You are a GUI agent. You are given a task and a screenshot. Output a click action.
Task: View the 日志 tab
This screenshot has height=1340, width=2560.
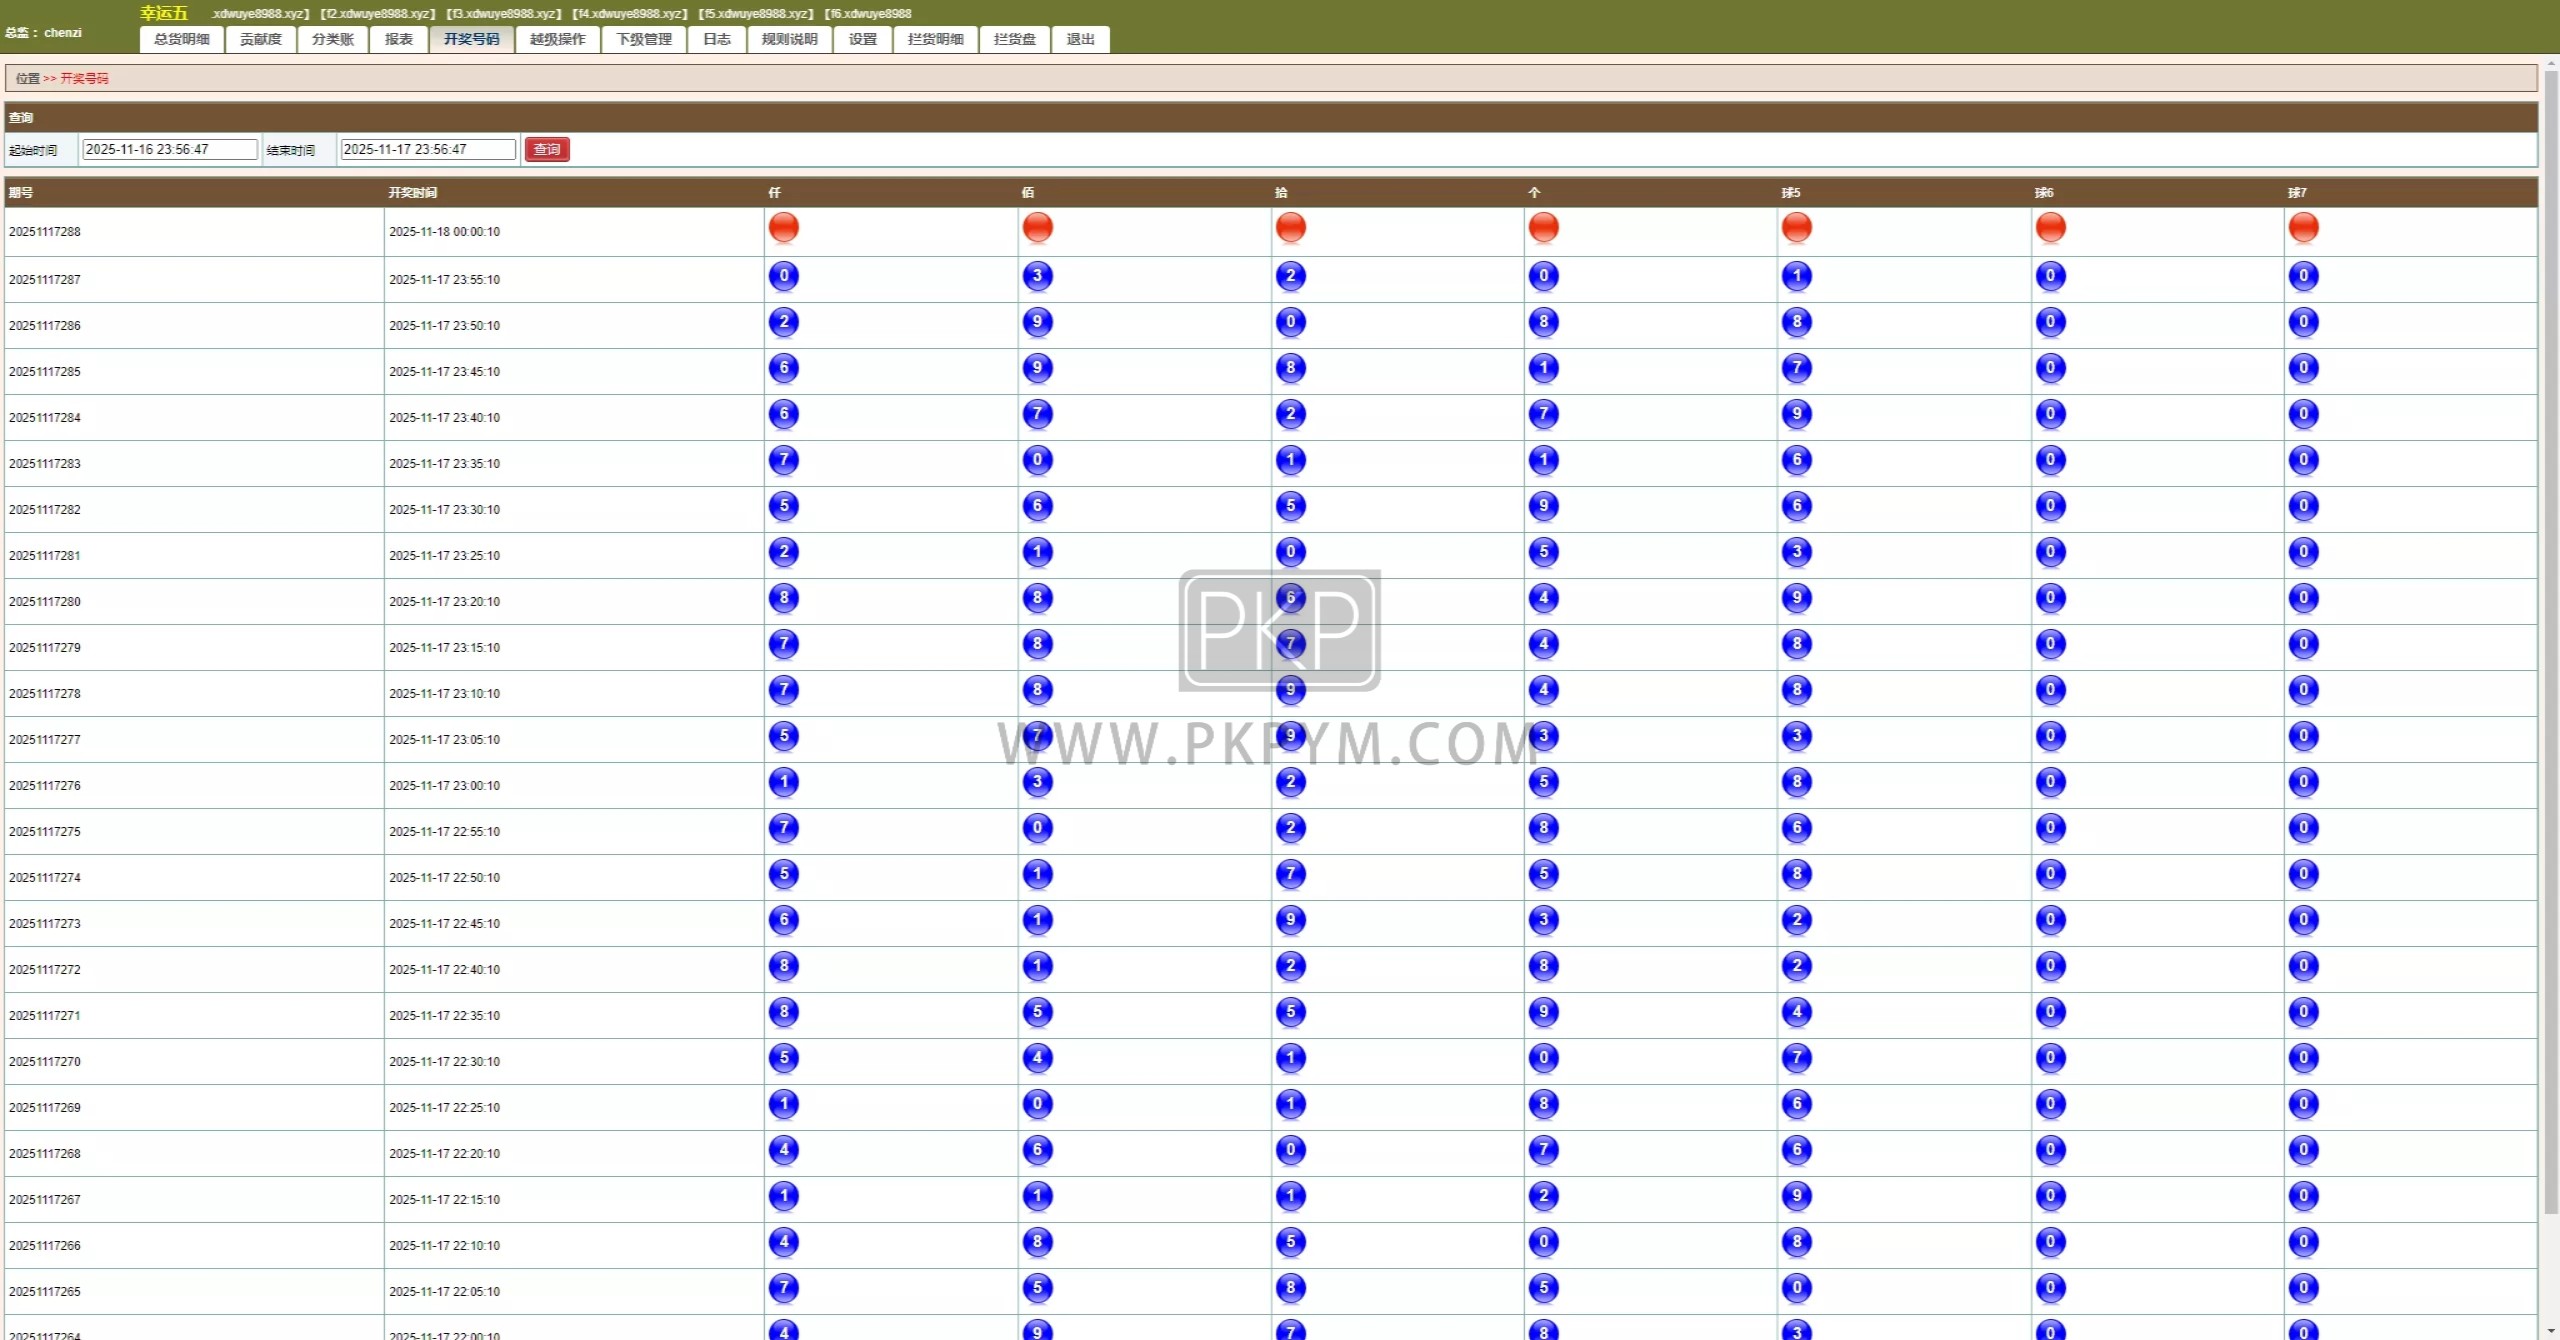(717, 39)
